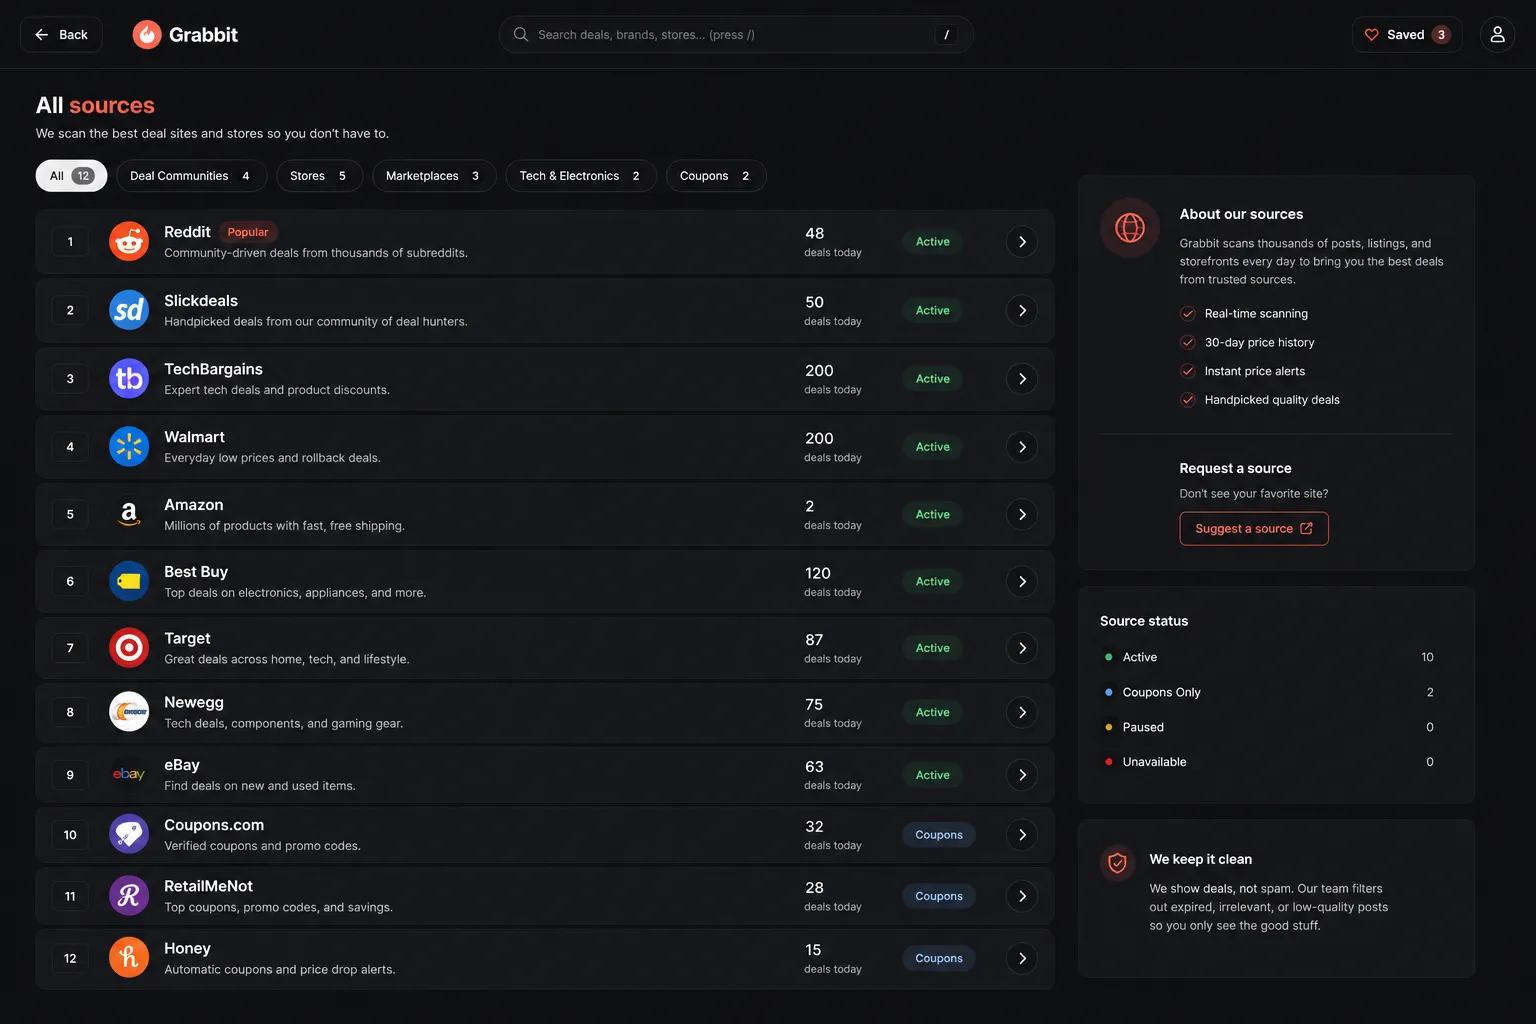Click the checkmark next to 30-day price history
This screenshot has height=1024, width=1536.
tap(1188, 343)
